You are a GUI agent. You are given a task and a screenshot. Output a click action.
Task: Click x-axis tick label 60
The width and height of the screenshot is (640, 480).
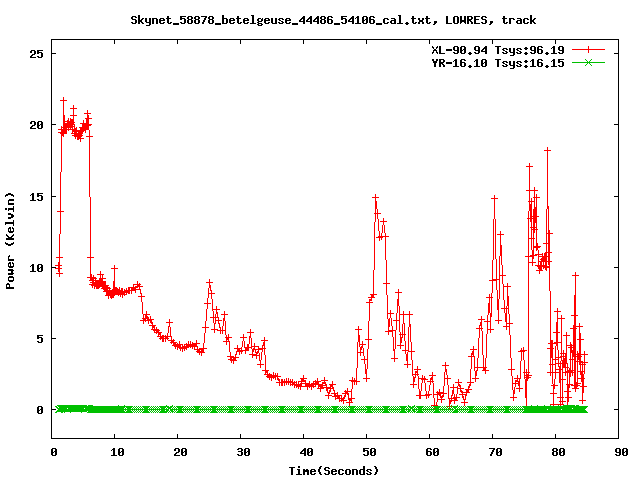tap(432, 452)
